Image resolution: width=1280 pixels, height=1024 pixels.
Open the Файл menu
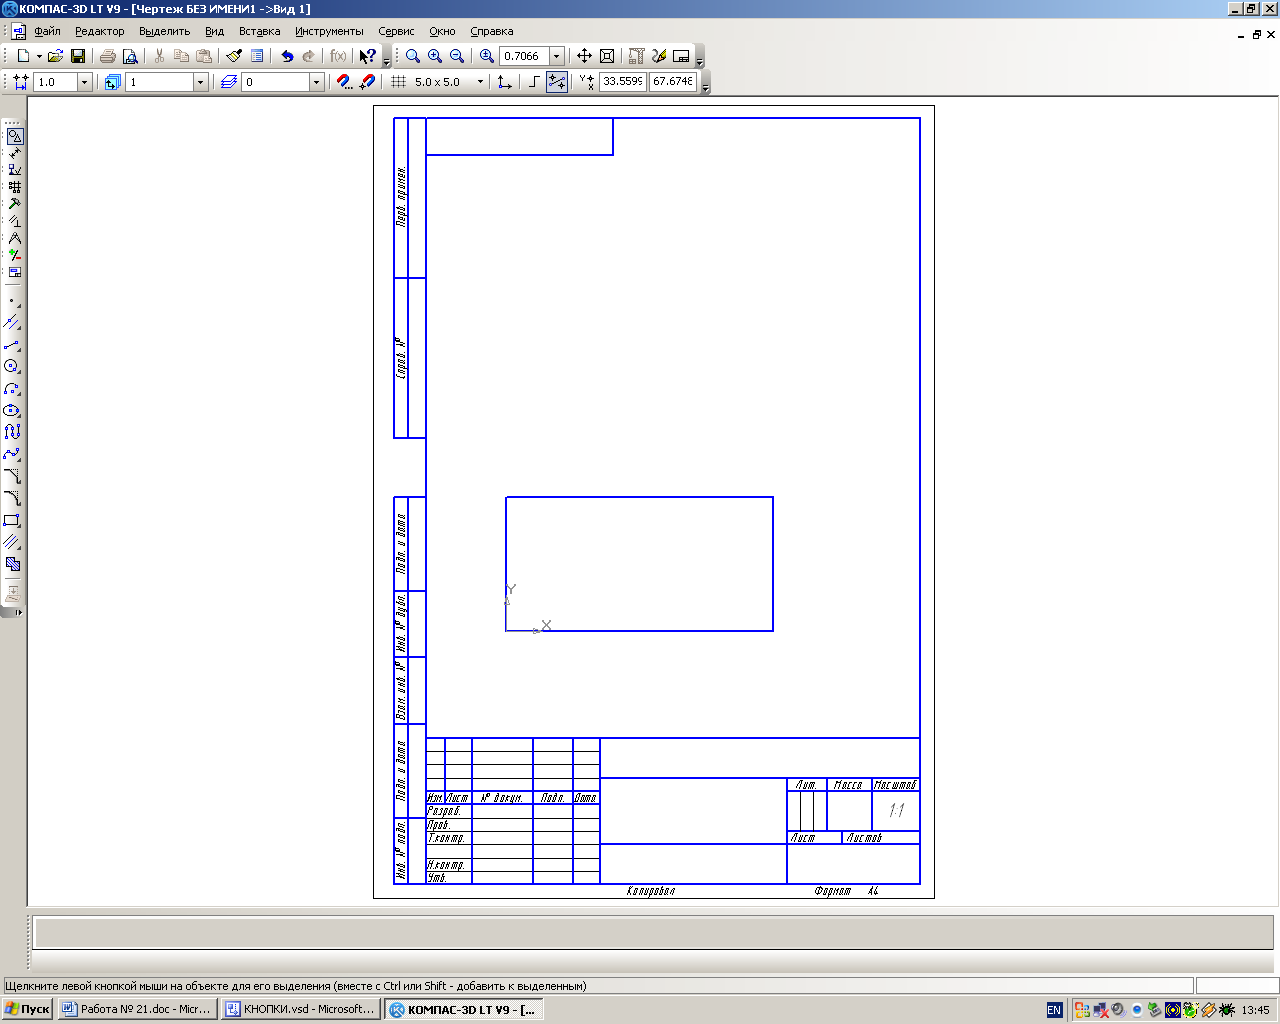tap(47, 31)
